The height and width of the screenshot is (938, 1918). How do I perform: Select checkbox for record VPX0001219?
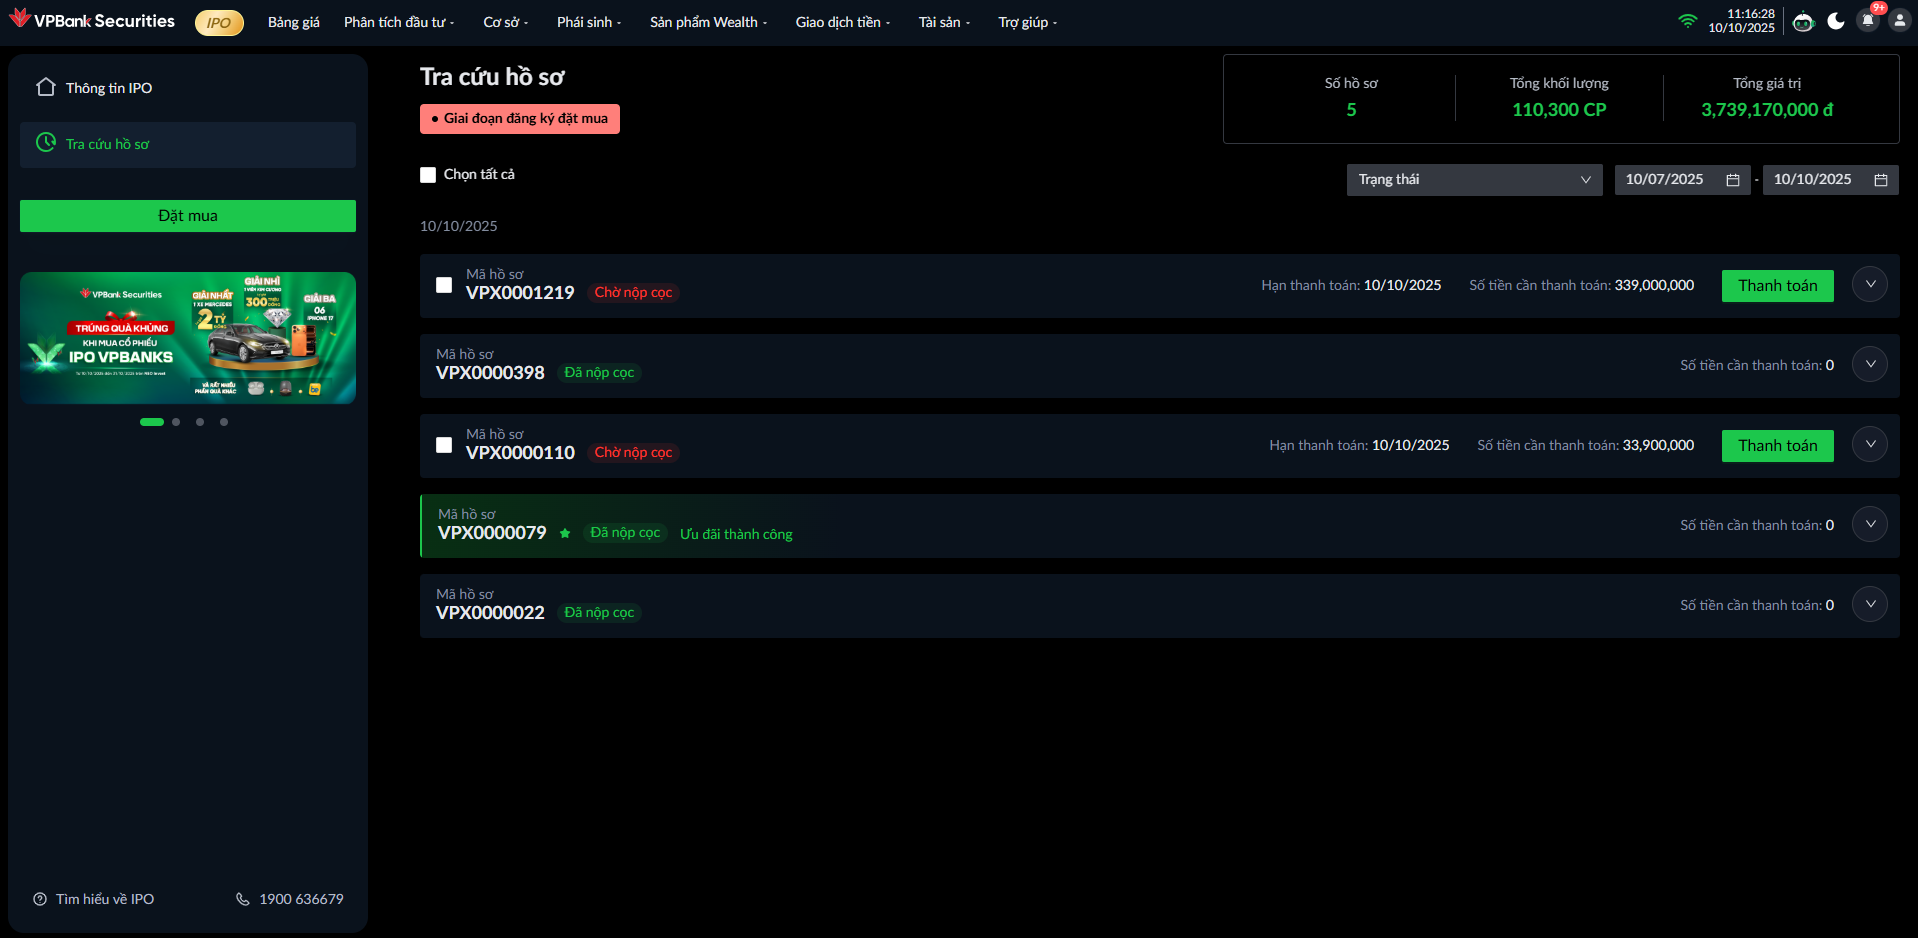(x=444, y=285)
